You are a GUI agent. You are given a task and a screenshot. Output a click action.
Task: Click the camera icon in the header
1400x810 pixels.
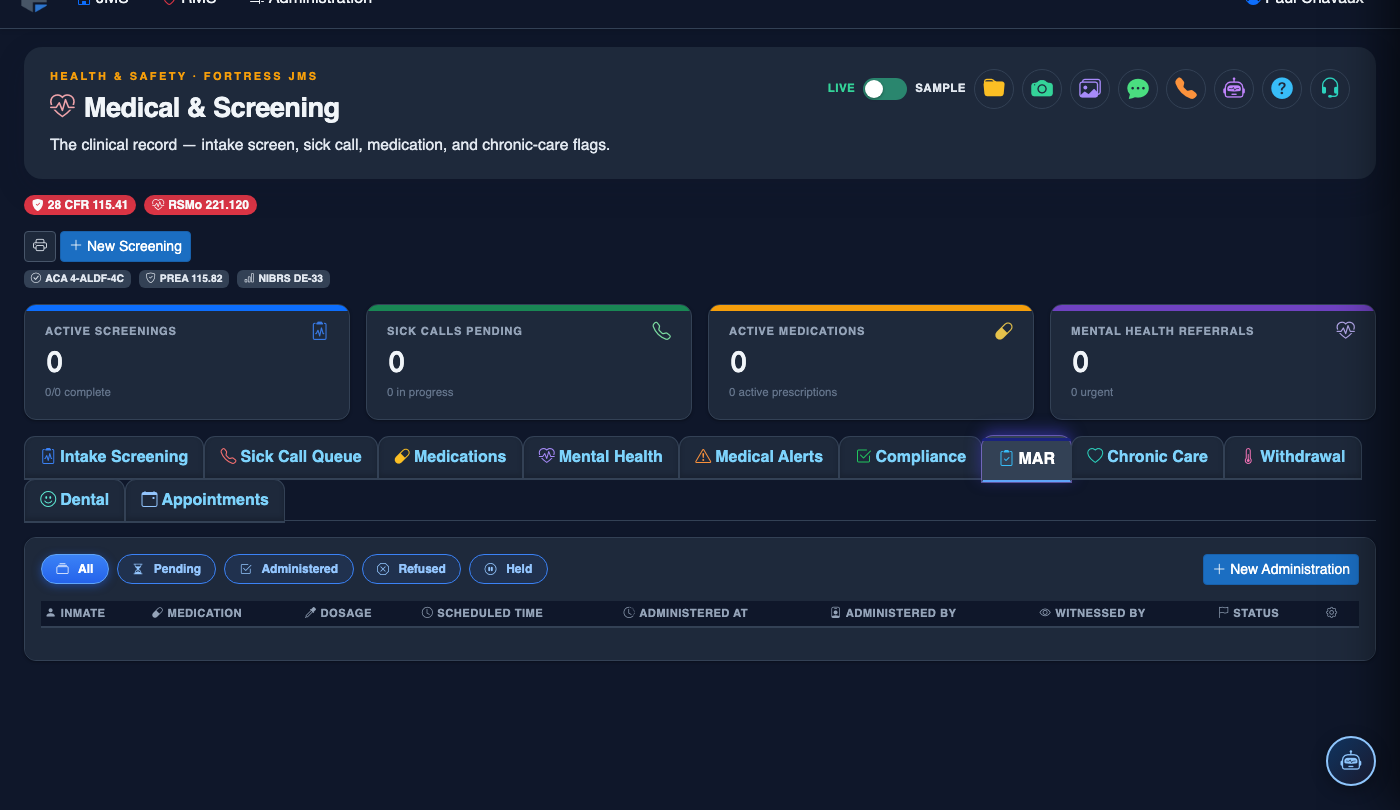click(x=1042, y=88)
